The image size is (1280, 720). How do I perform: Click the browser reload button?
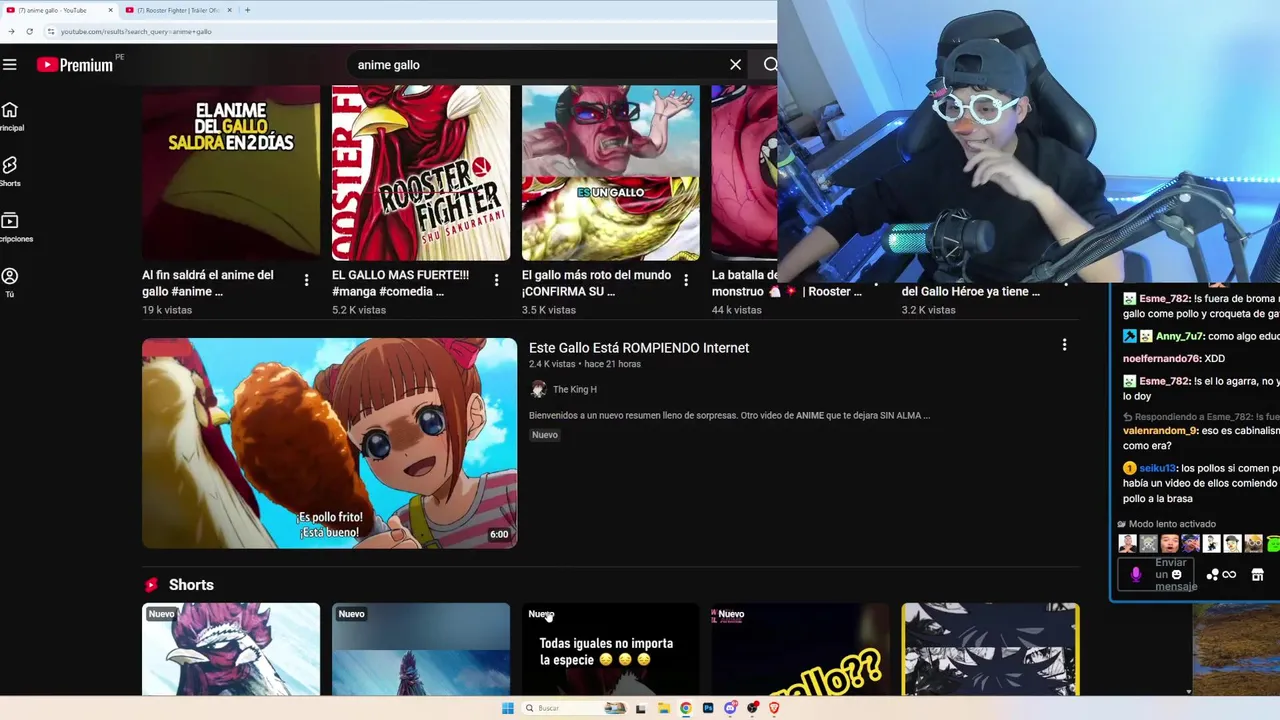[x=29, y=31]
